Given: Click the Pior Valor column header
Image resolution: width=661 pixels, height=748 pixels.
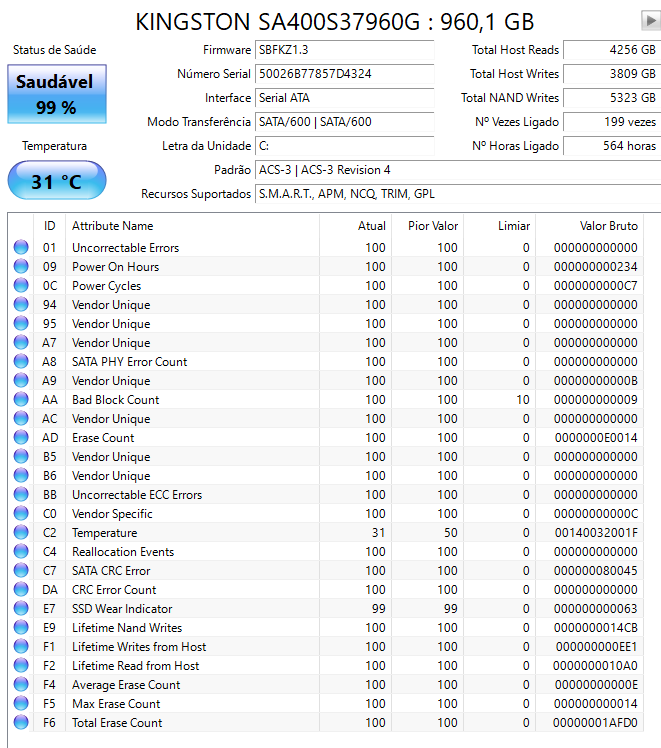Looking at the screenshot, I should coord(427,226).
